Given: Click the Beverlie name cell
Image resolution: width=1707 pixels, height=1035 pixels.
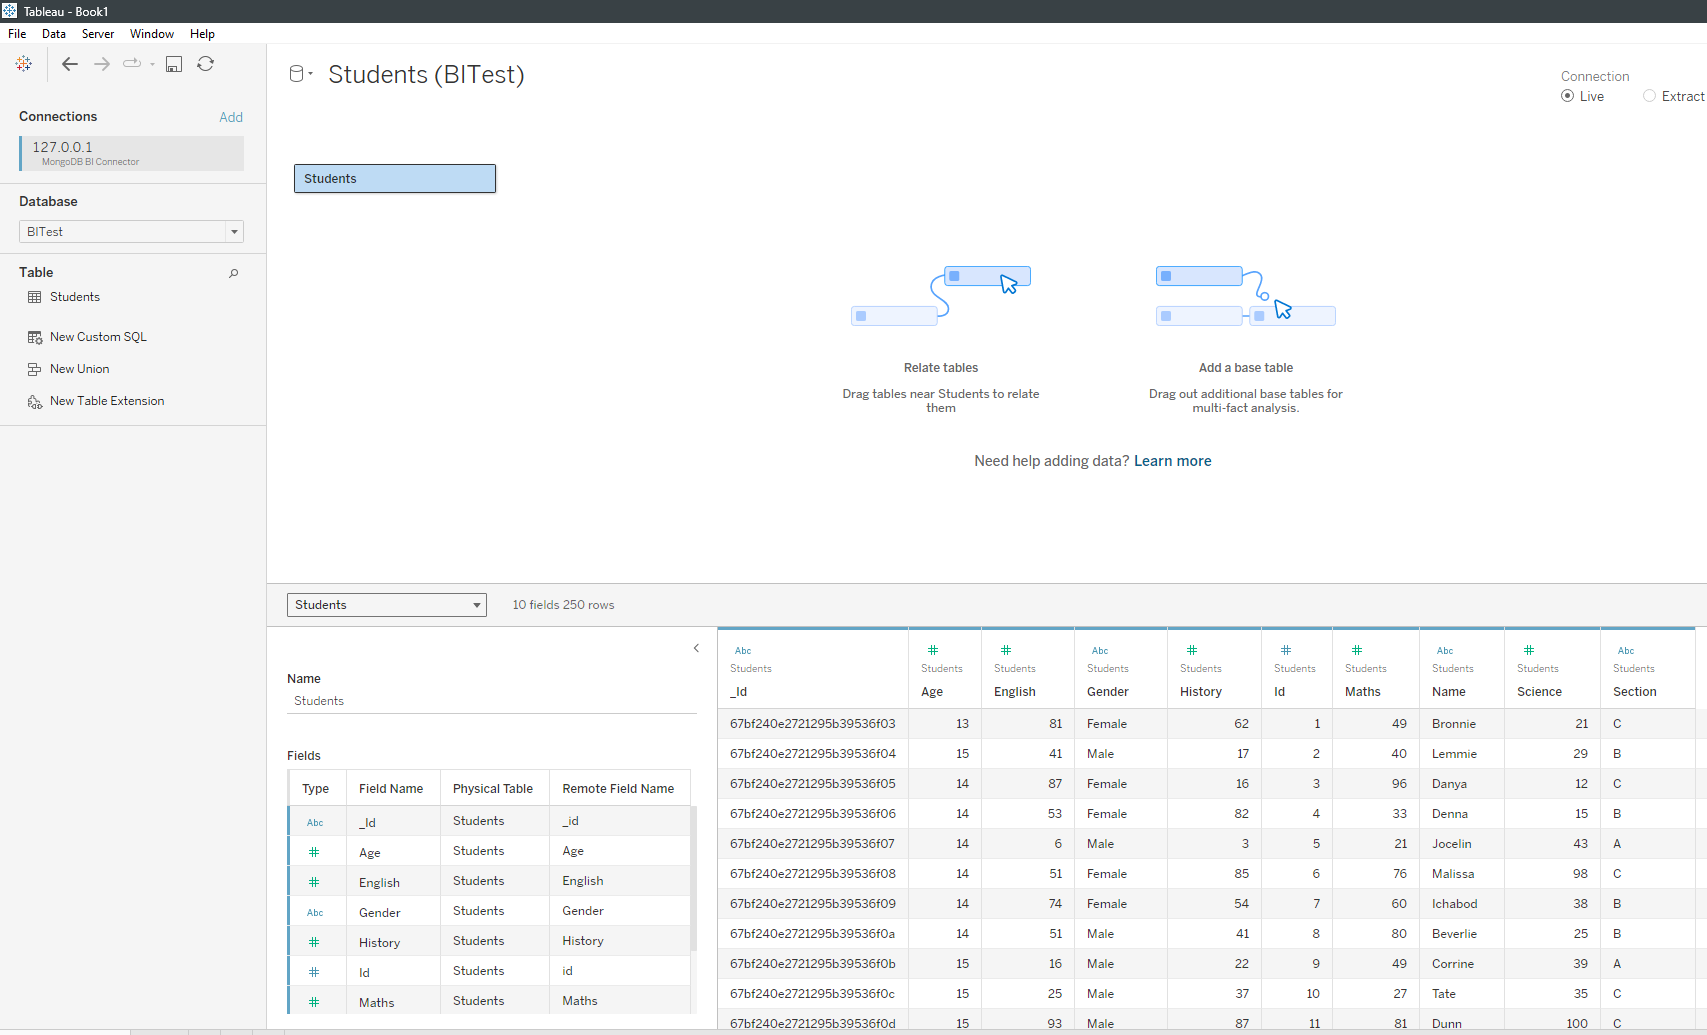Looking at the screenshot, I should [1461, 934].
